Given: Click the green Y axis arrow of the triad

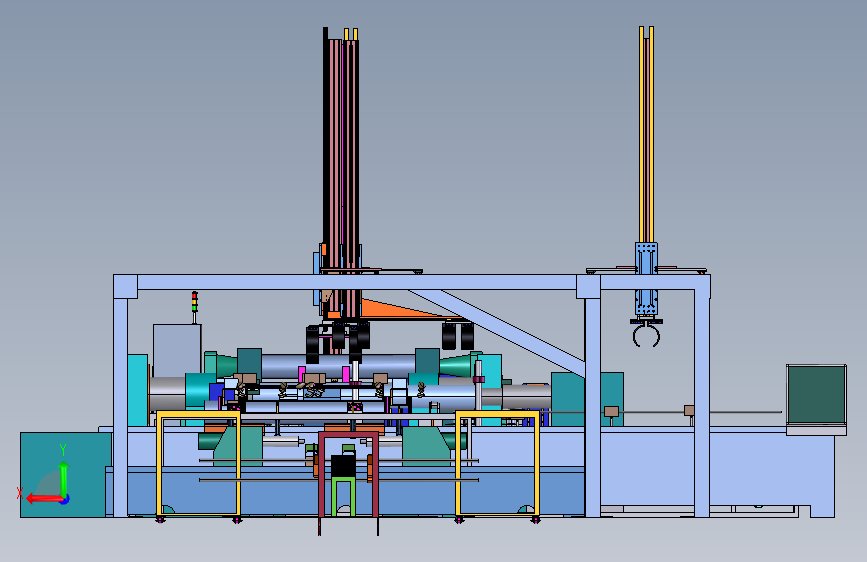Looking at the screenshot, I should coord(64,479).
